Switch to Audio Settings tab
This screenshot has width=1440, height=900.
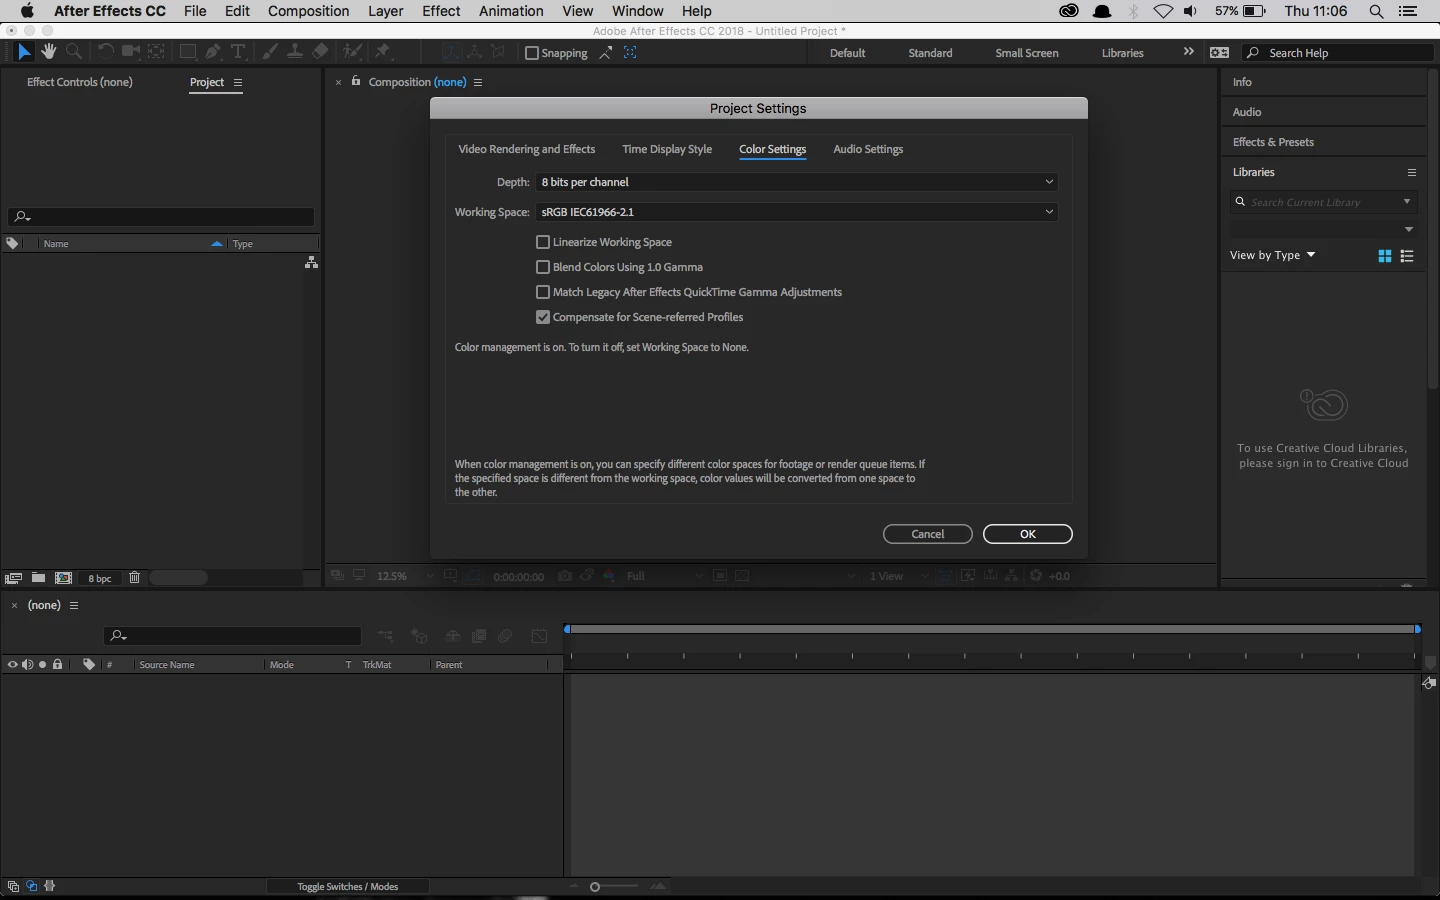[868, 149]
